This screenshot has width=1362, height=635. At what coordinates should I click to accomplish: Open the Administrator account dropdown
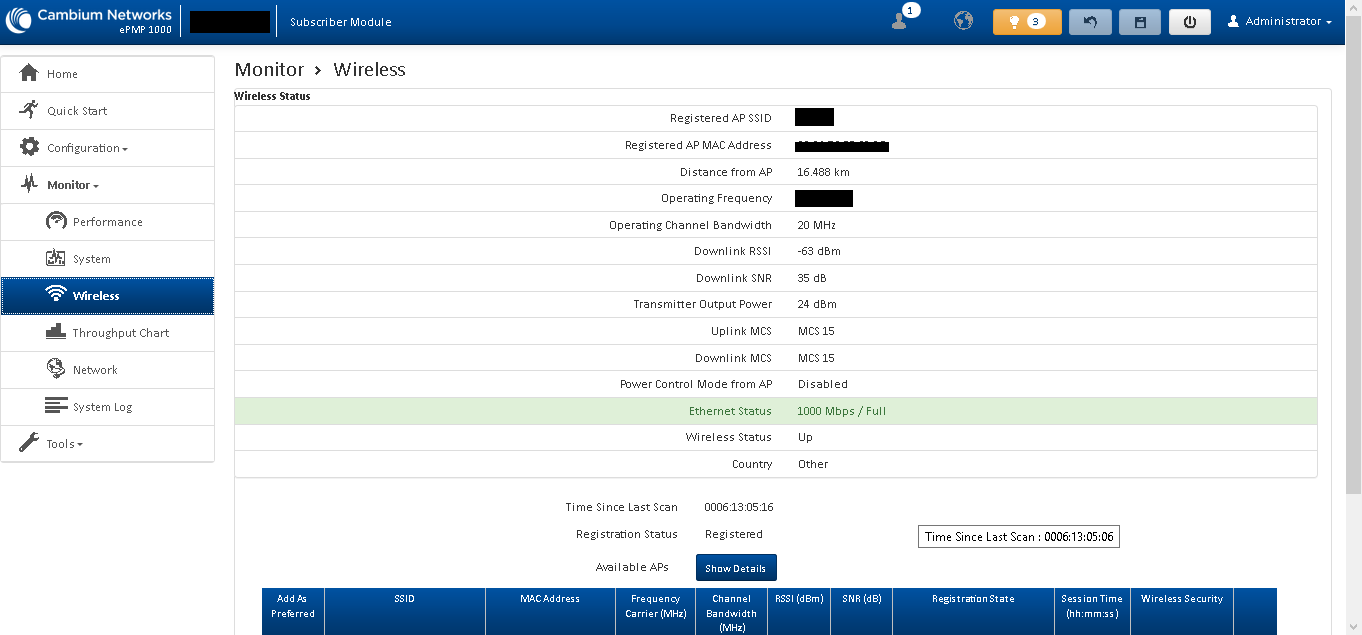pyautogui.click(x=1279, y=22)
